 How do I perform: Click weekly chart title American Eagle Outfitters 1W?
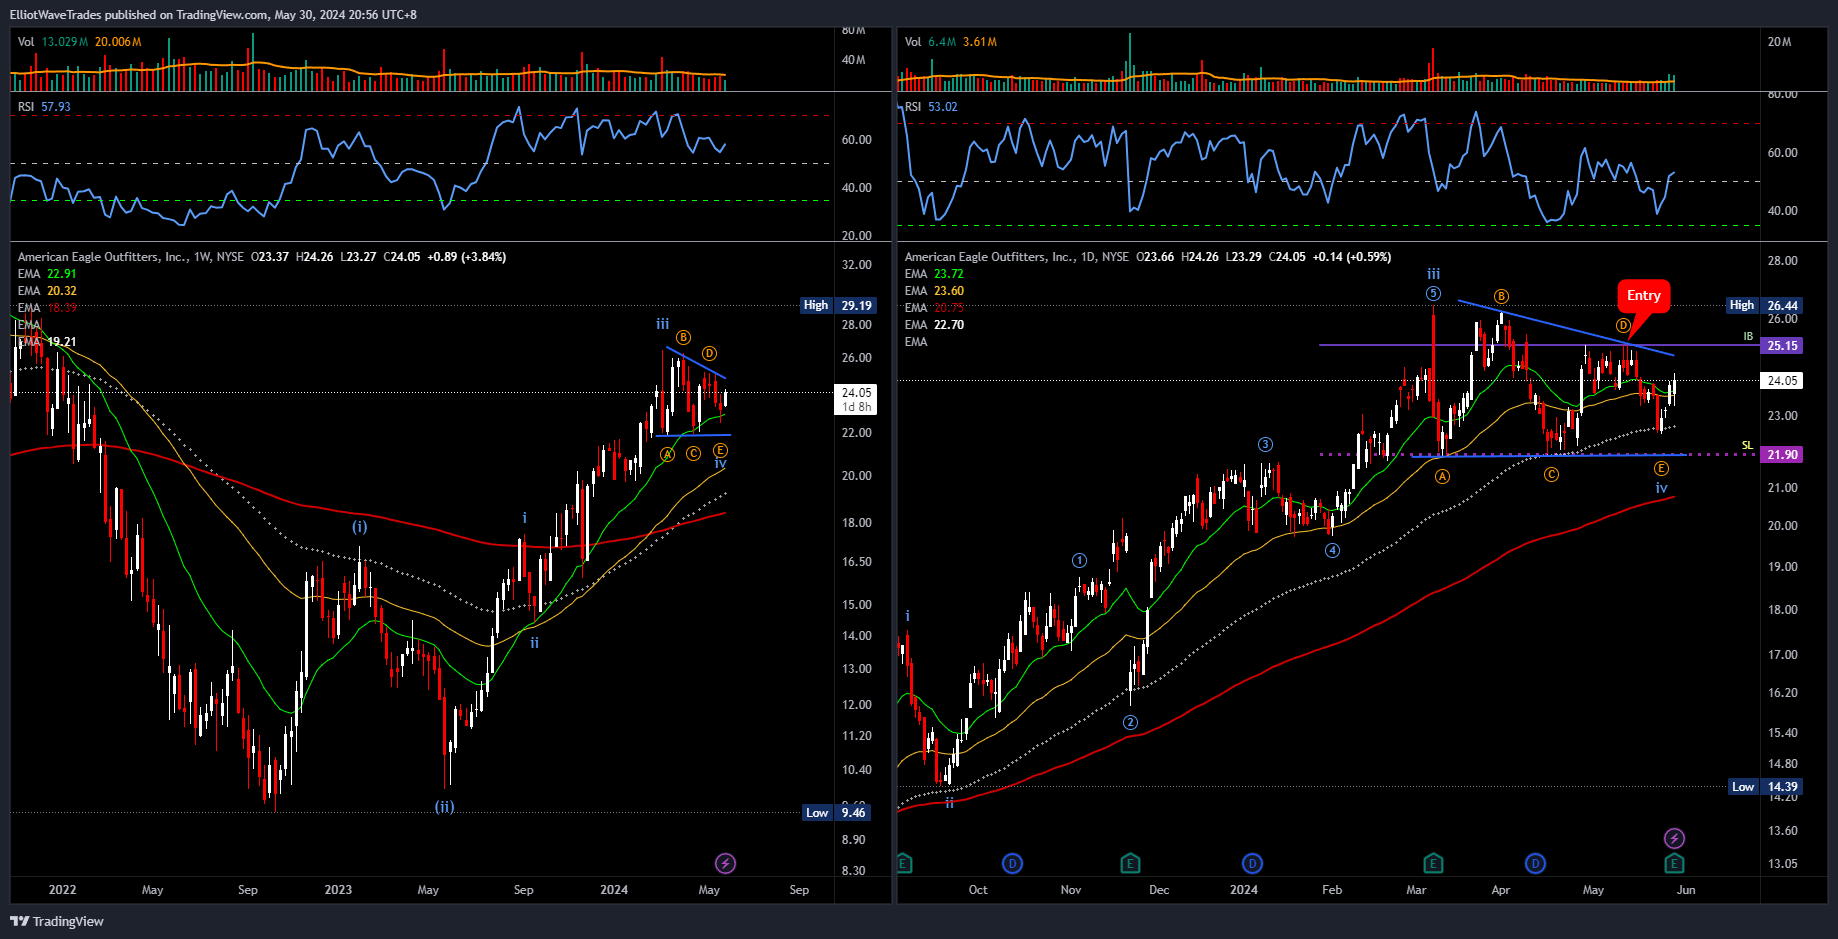coord(130,256)
